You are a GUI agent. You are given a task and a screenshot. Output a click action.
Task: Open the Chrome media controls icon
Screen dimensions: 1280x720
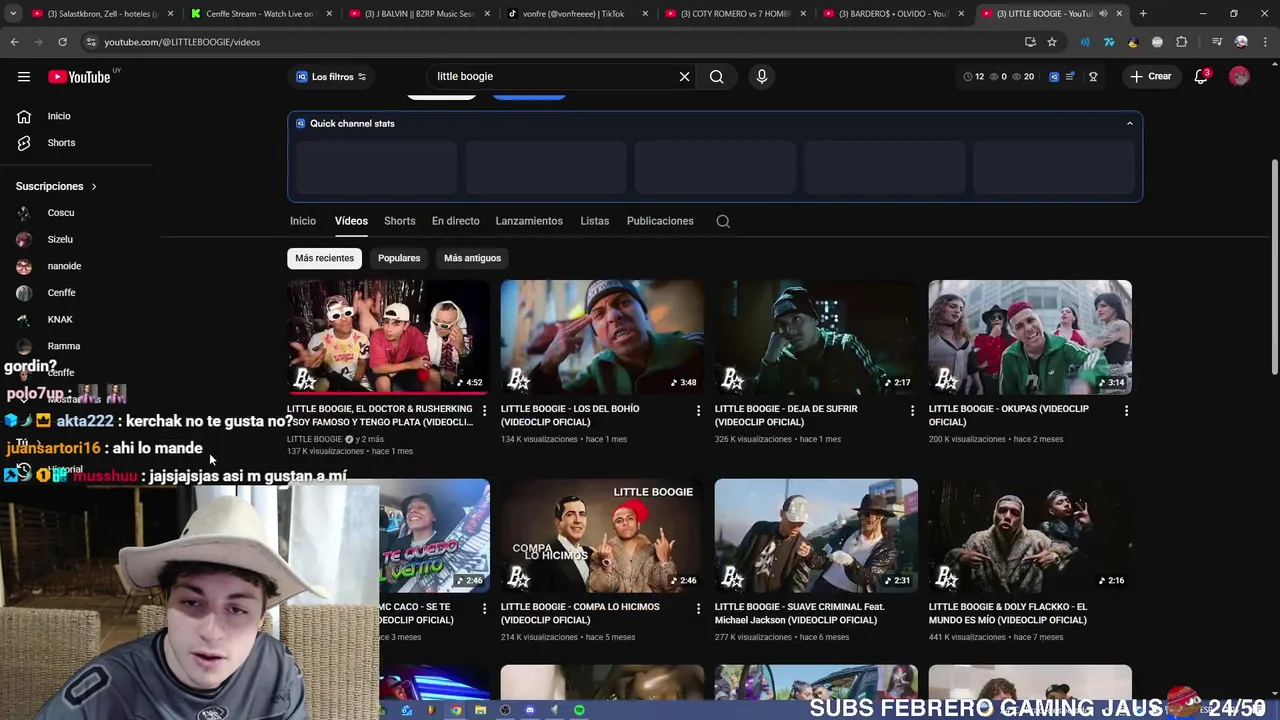1216,42
